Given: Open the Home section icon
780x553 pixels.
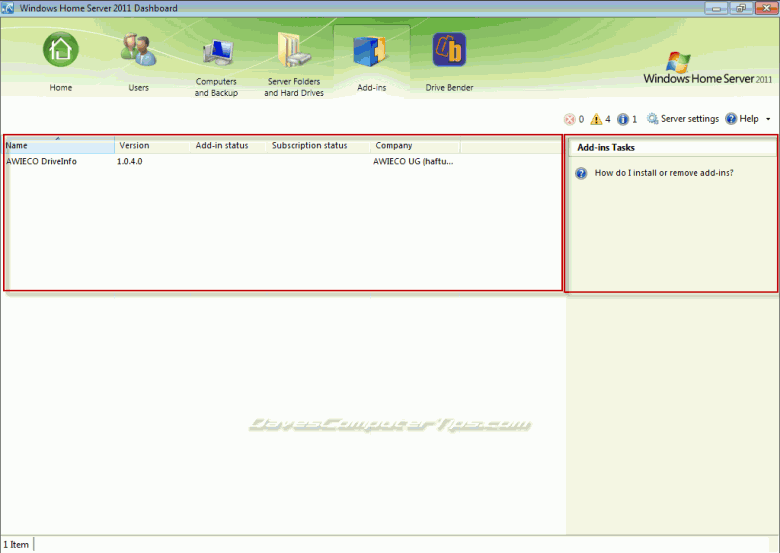Looking at the screenshot, I should [x=61, y=50].
